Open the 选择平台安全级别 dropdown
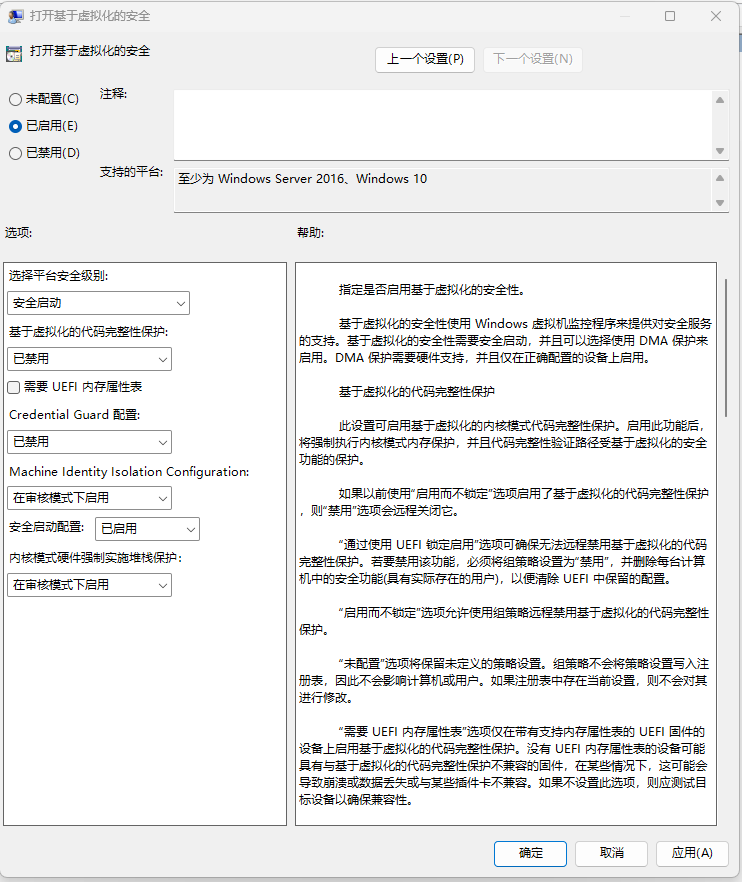Screen dimensions: 742x882 (x=98, y=303)
